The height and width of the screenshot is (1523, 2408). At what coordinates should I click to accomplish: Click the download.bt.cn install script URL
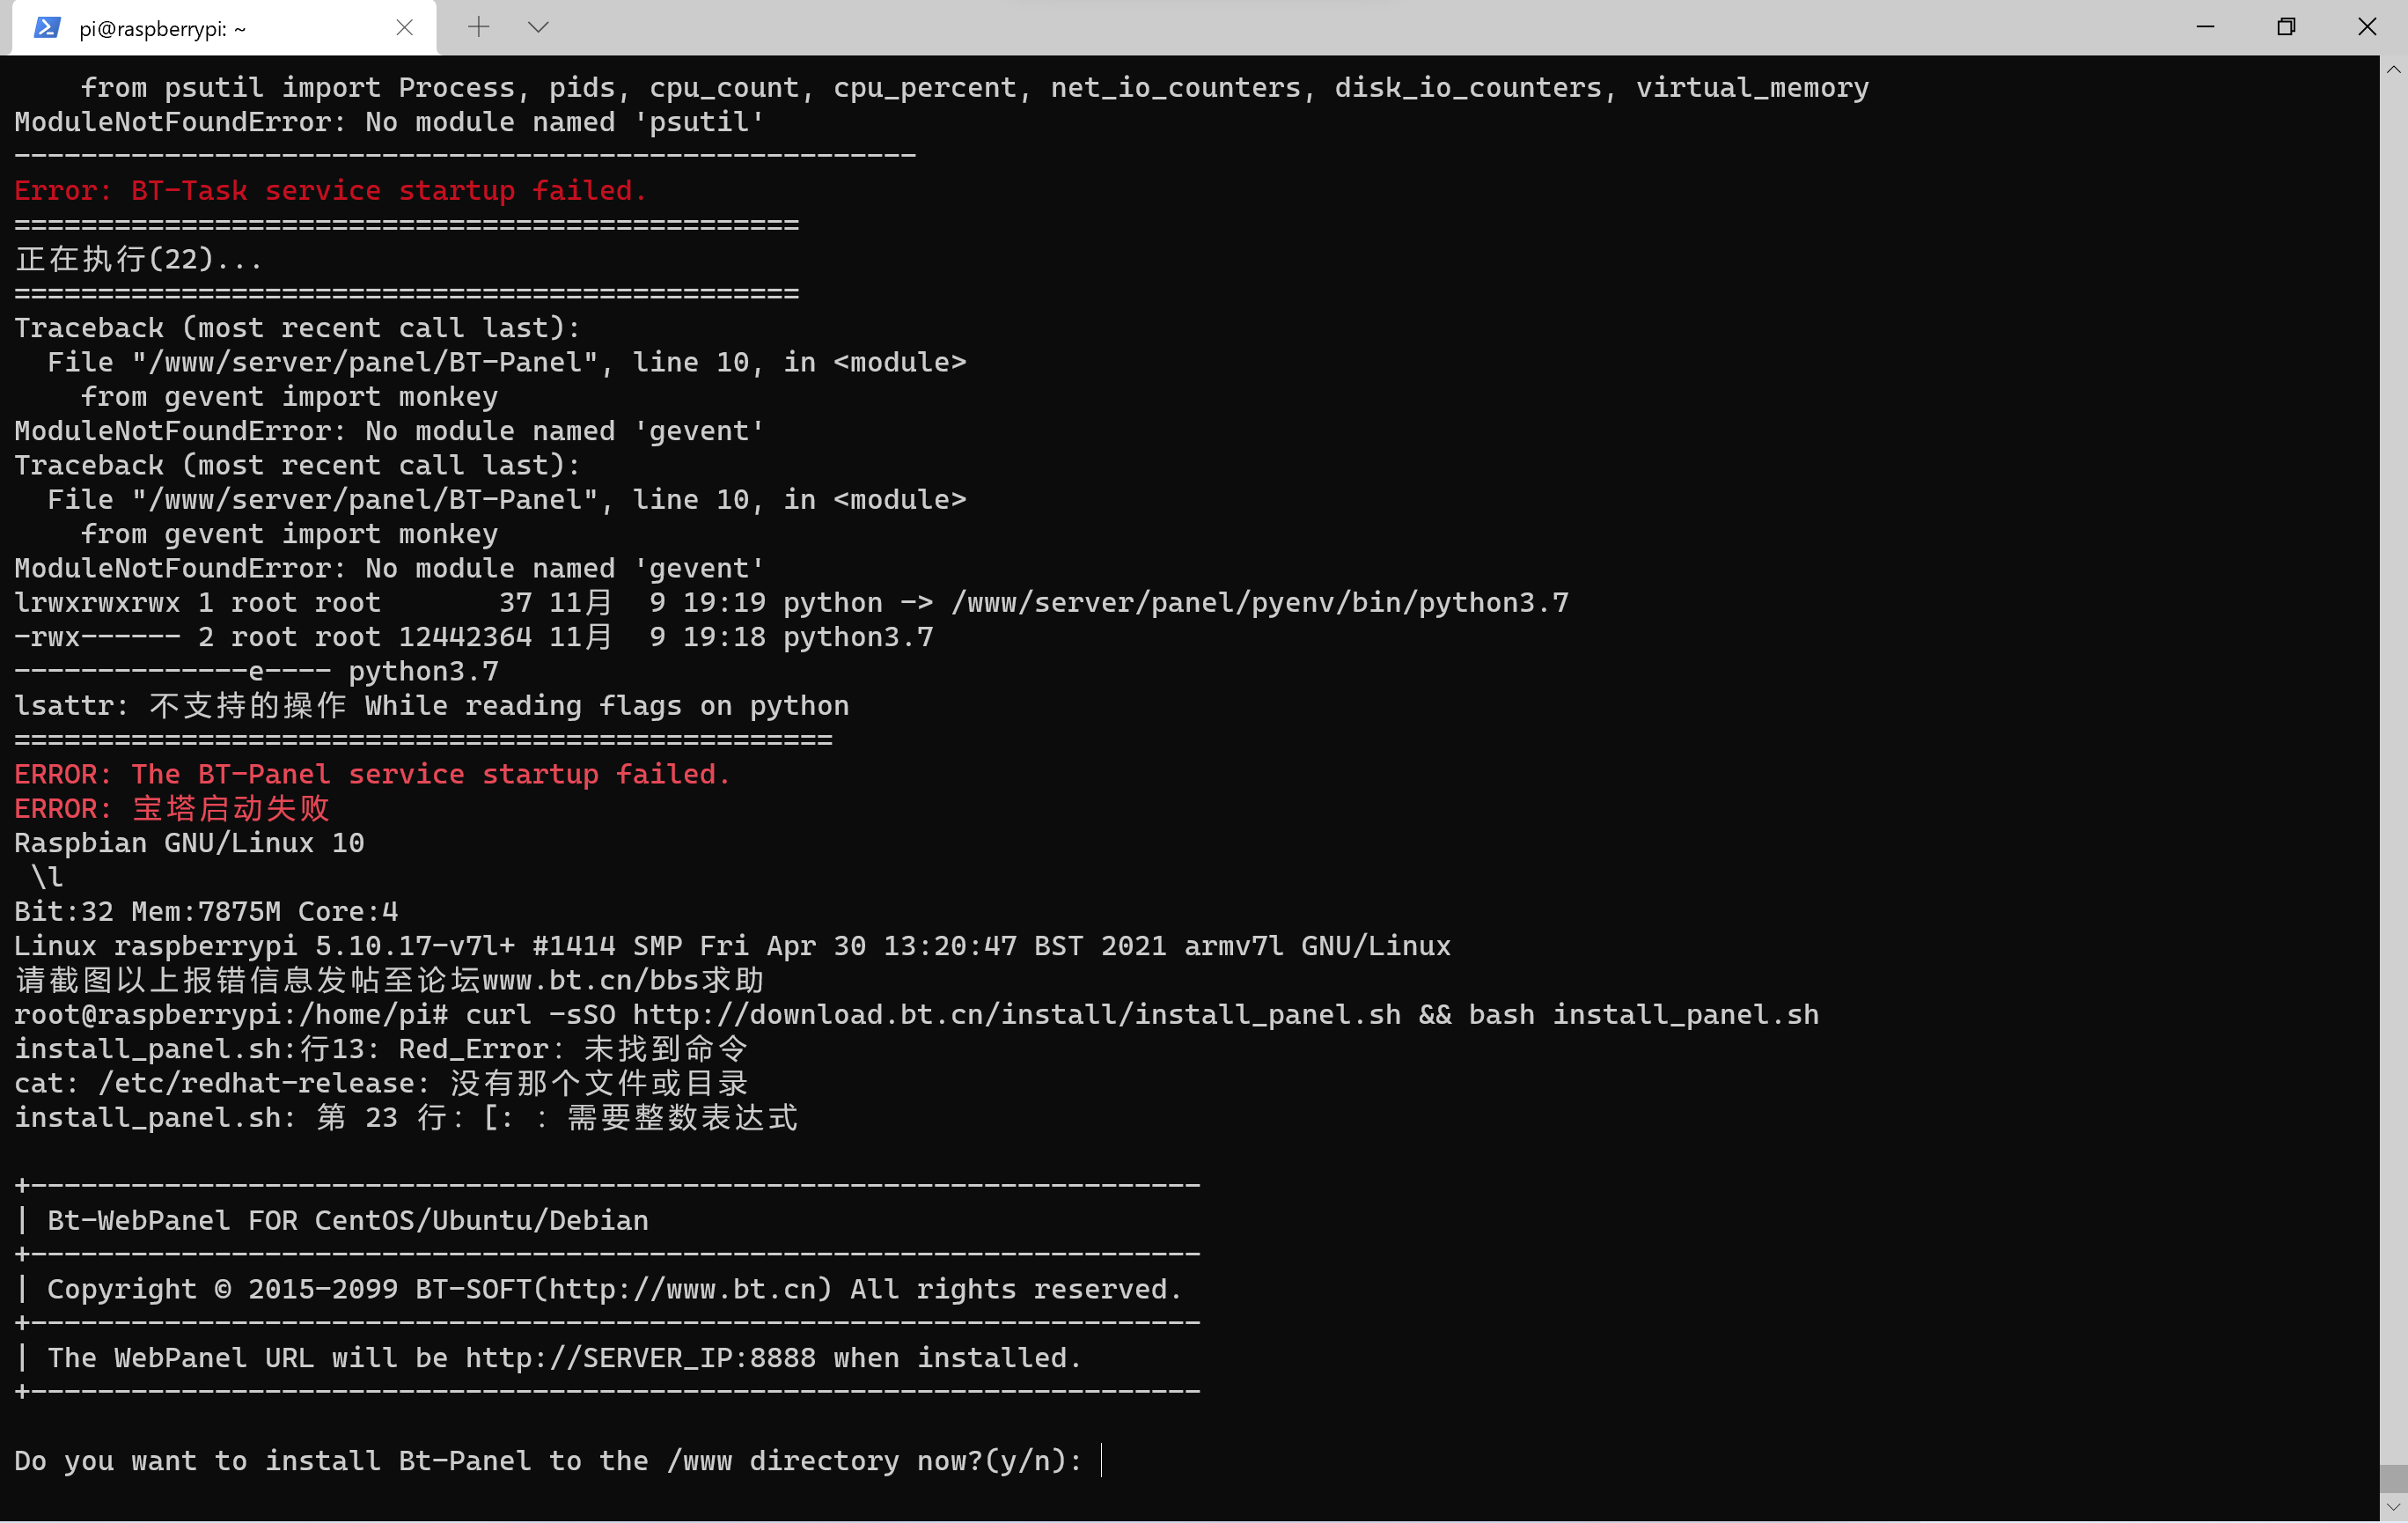pyautogui.click(x=1017, y=1014)
